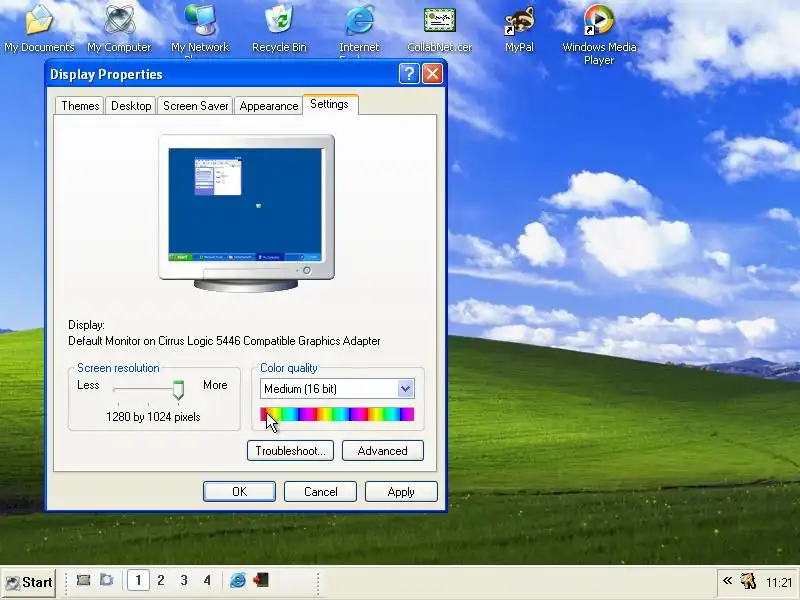
Task: Click the MyPal shortcut icon
Action: point(519,28)
